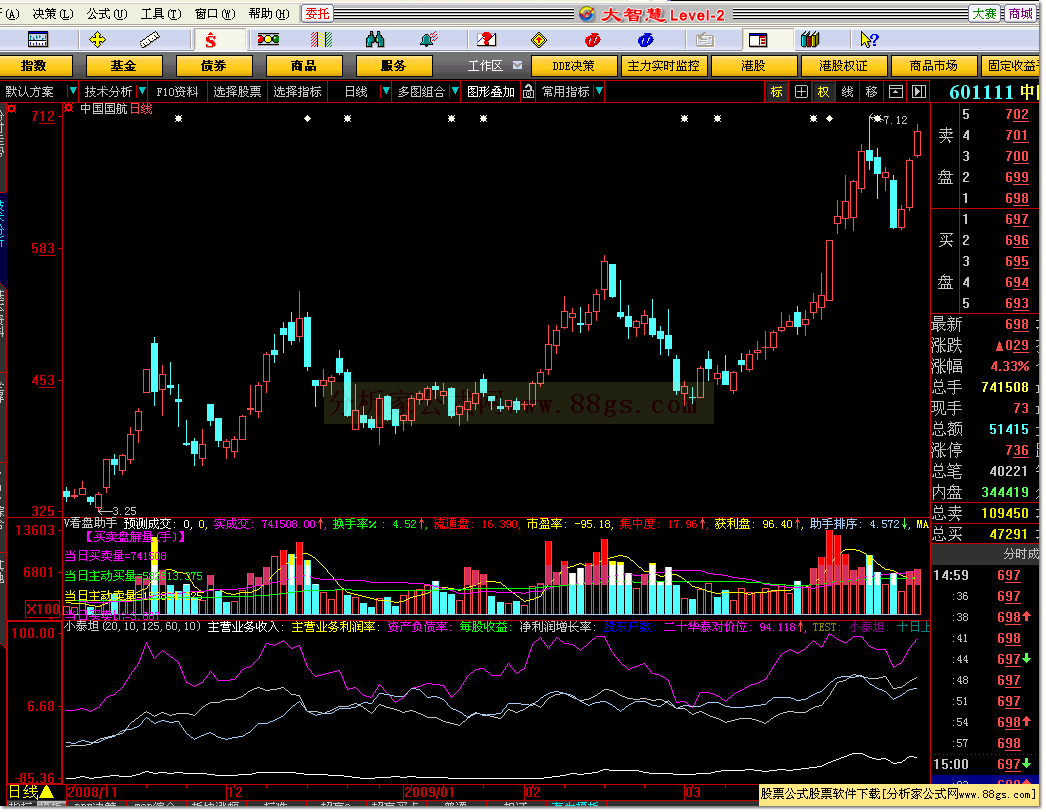
Task: Open the 帮助(H) menu
Action: click(x=269, y=13)
